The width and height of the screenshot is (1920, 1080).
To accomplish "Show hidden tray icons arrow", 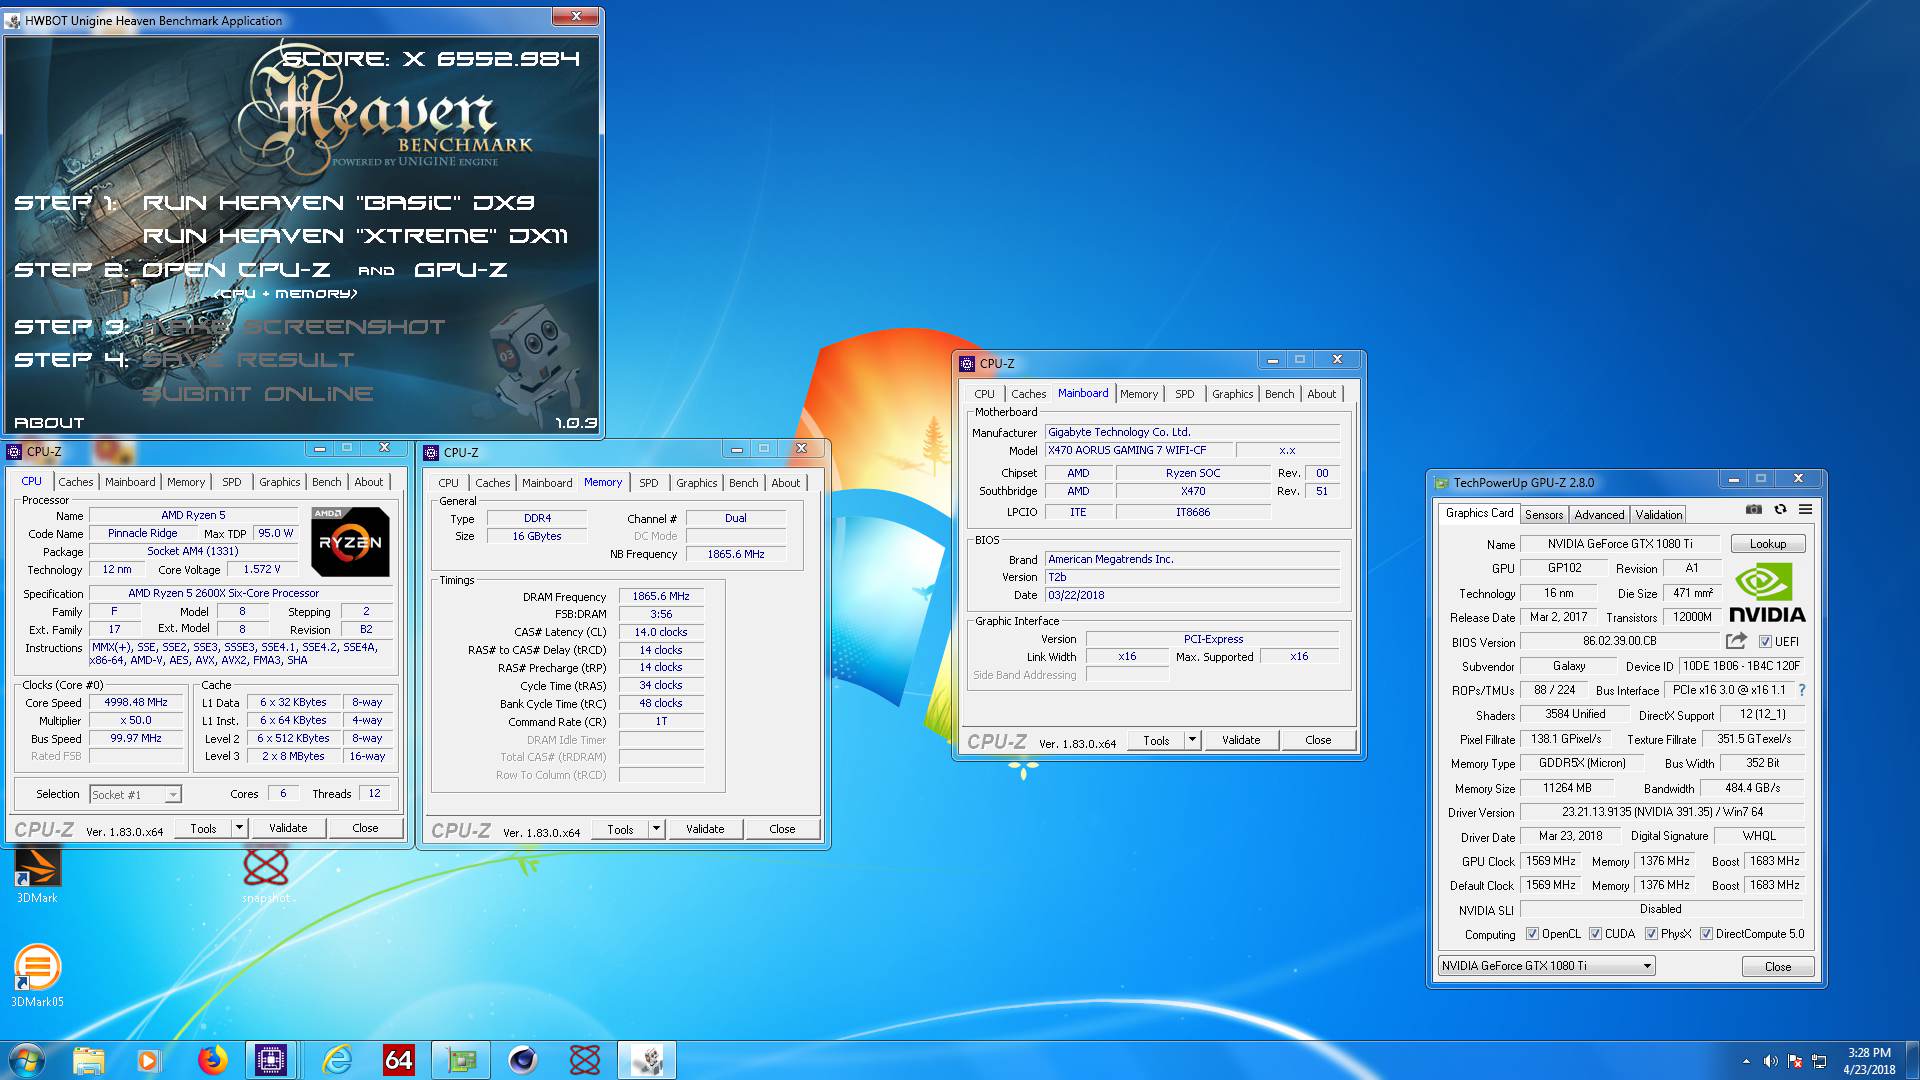I will [1747, 1061].
